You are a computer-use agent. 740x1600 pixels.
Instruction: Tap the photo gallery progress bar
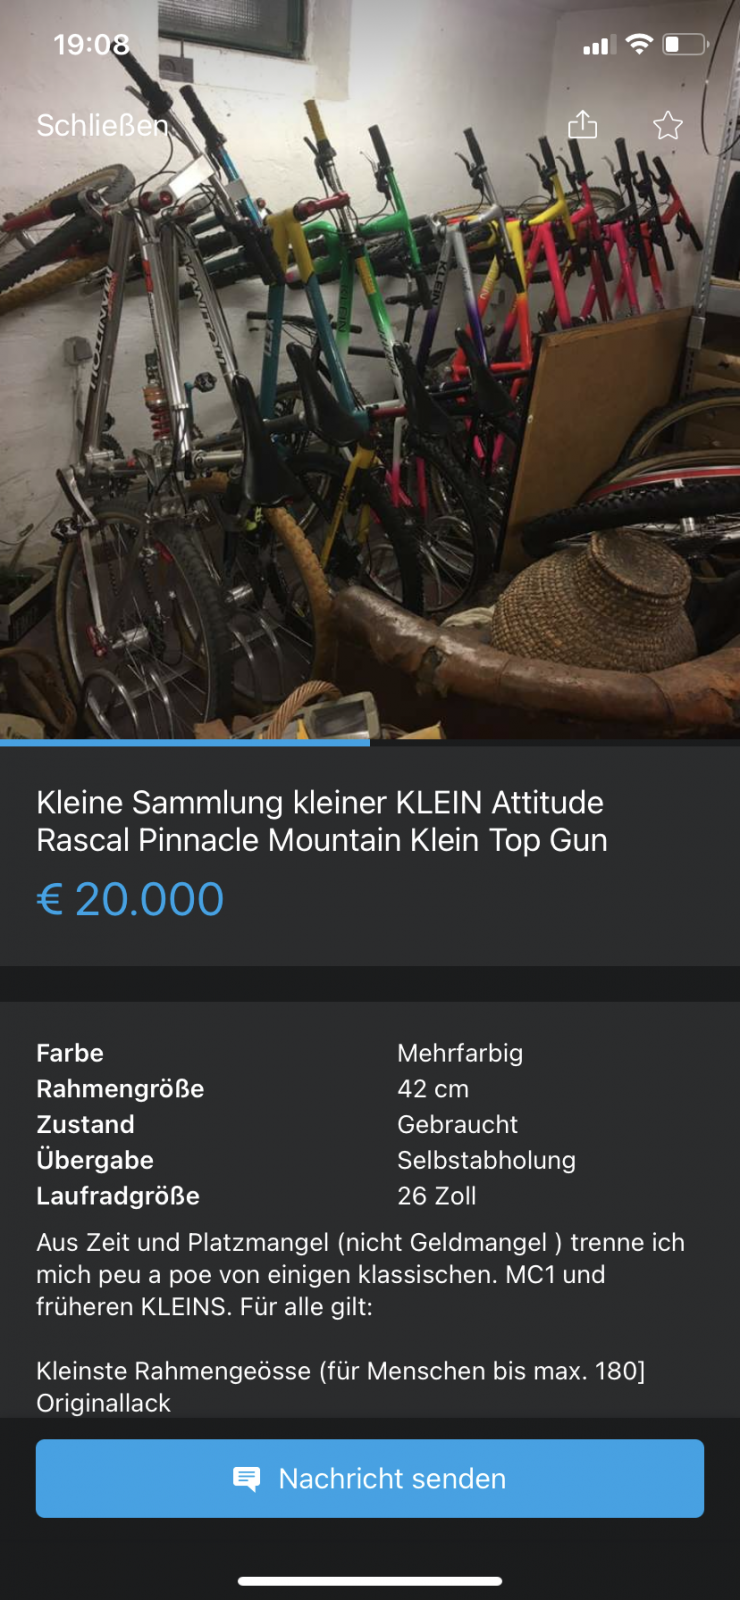pyautogui.click(x=370, y=743)
